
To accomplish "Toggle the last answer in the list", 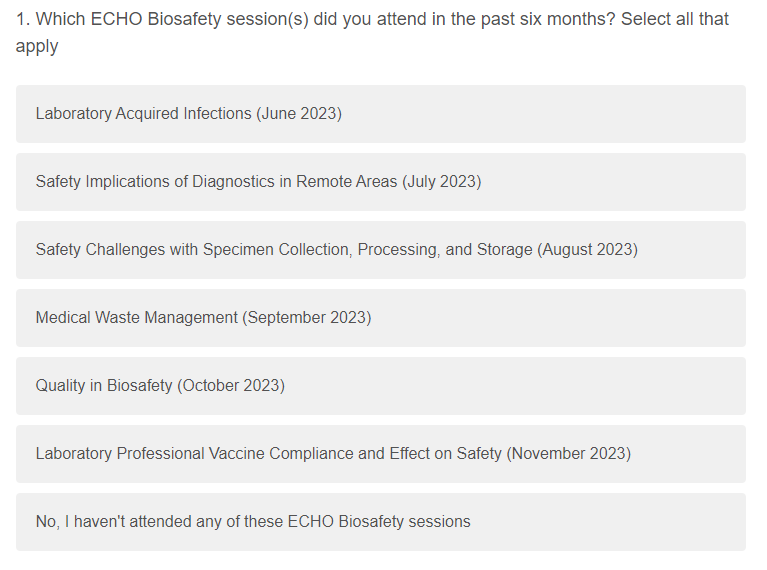I will [x=380, y=522].
